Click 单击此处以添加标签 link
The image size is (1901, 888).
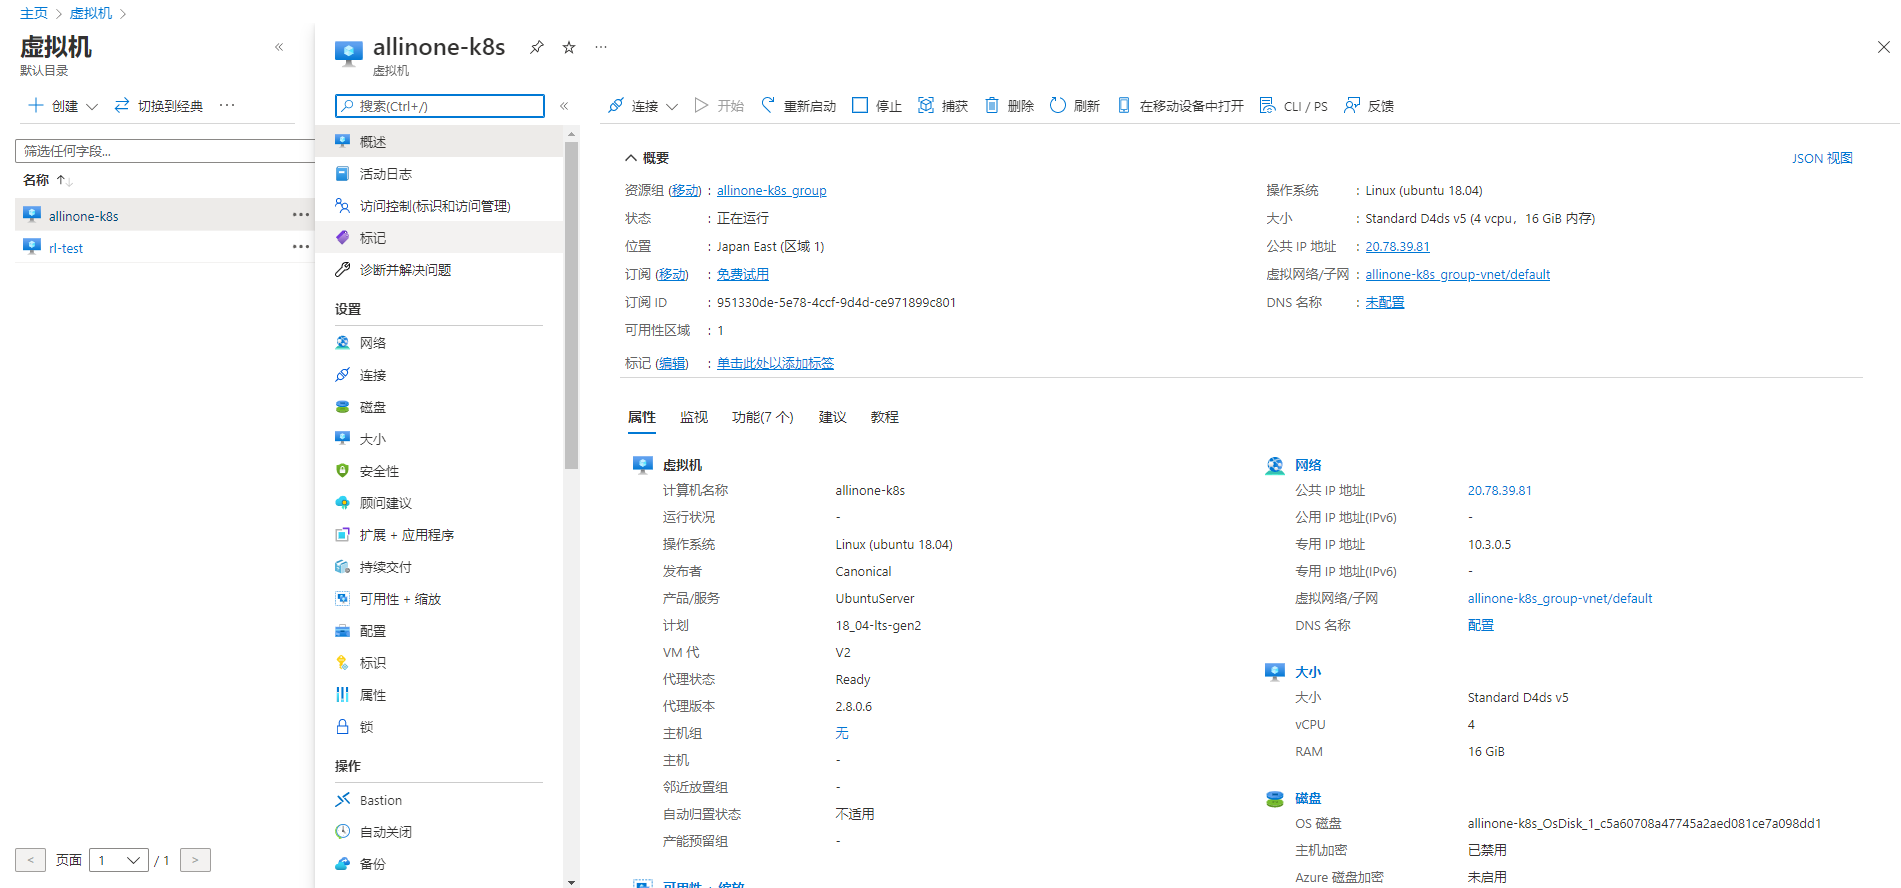coord(775,363)
